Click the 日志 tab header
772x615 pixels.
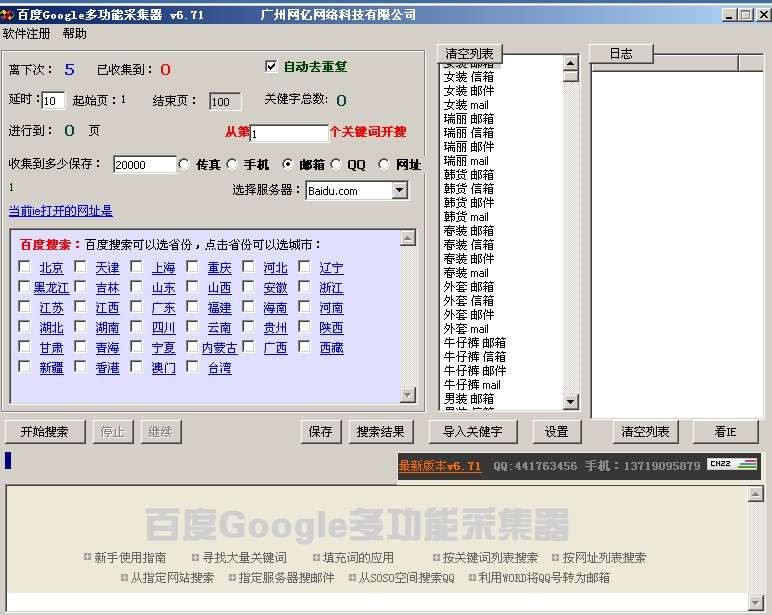click(621, 53)
